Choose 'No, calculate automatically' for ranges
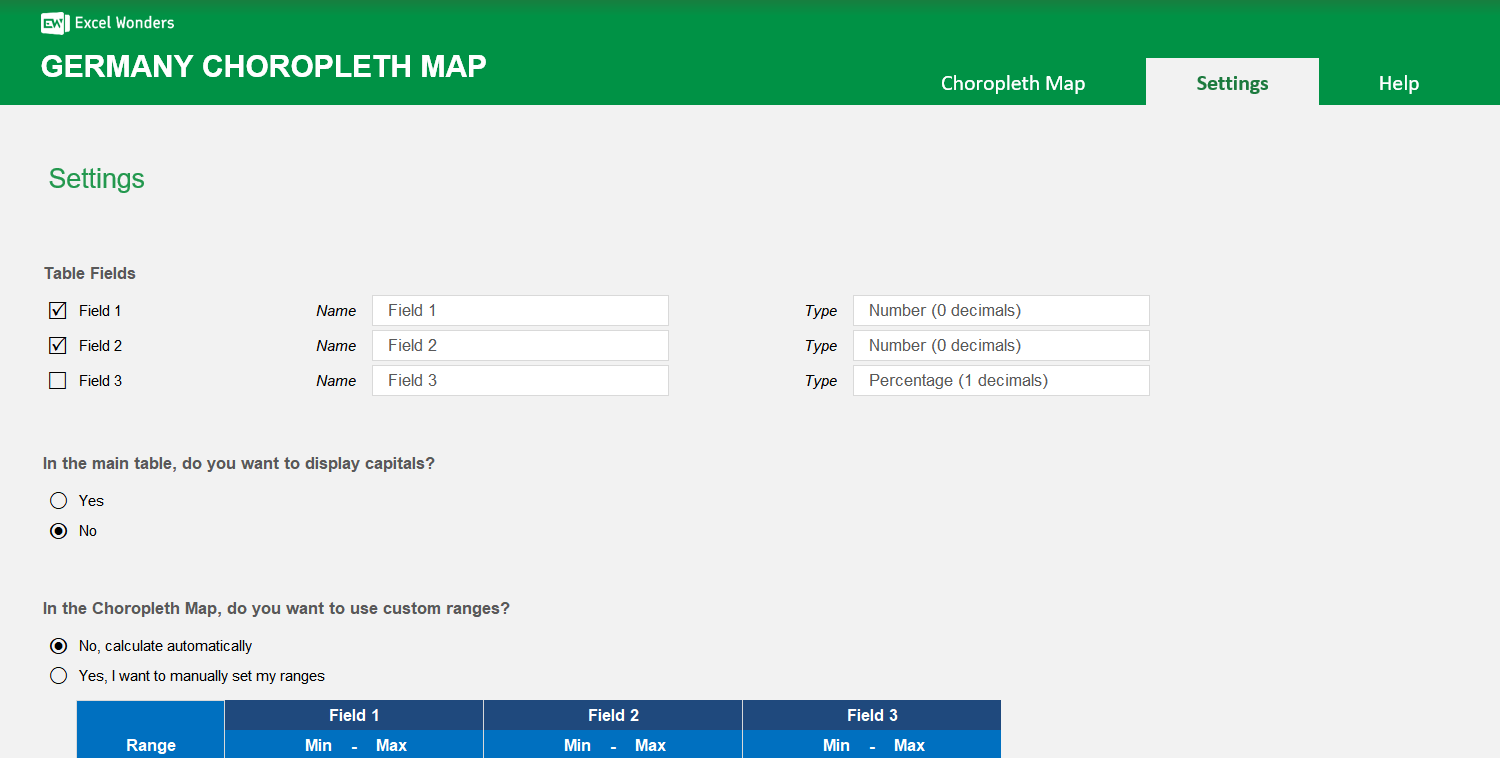 pyautogui.click(x=58, y=645)
